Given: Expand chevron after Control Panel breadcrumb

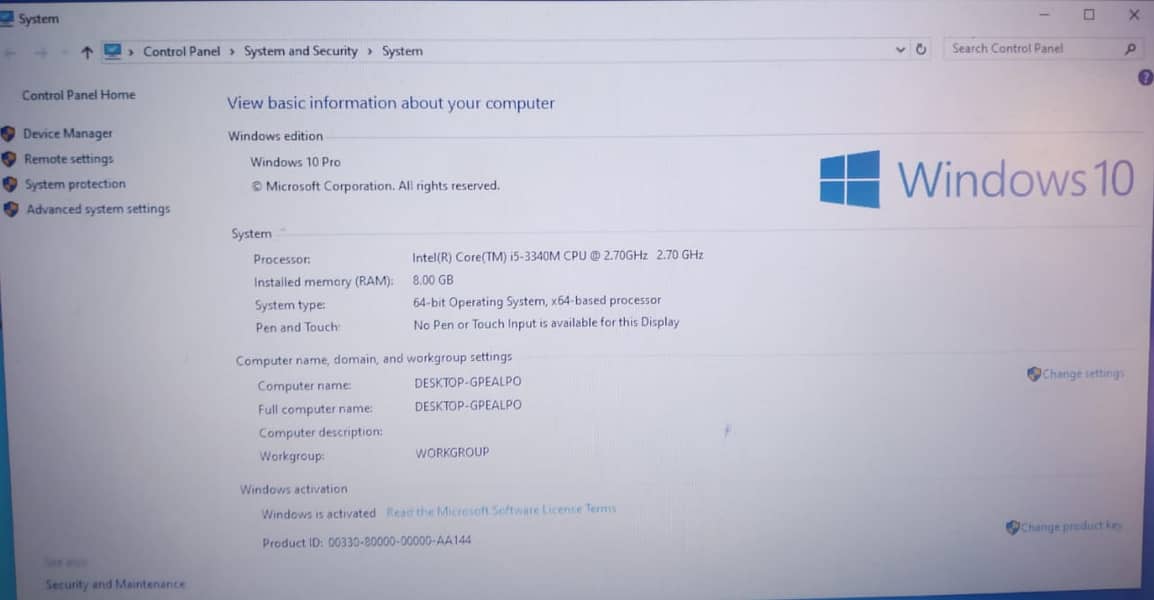Looking at the screenshot, I should point(232,52).
